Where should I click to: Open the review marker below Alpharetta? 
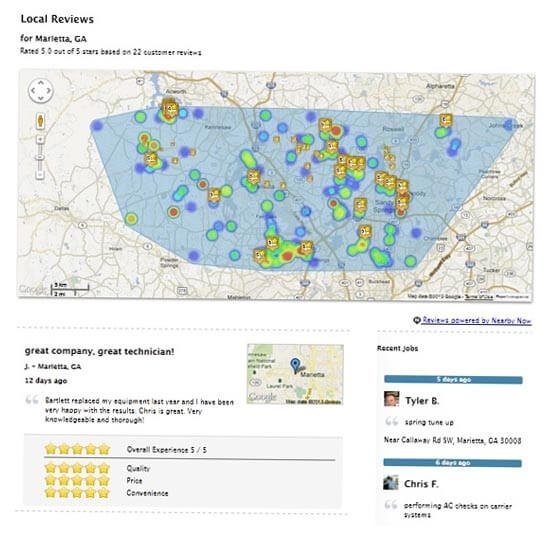(x=446, y=120)
